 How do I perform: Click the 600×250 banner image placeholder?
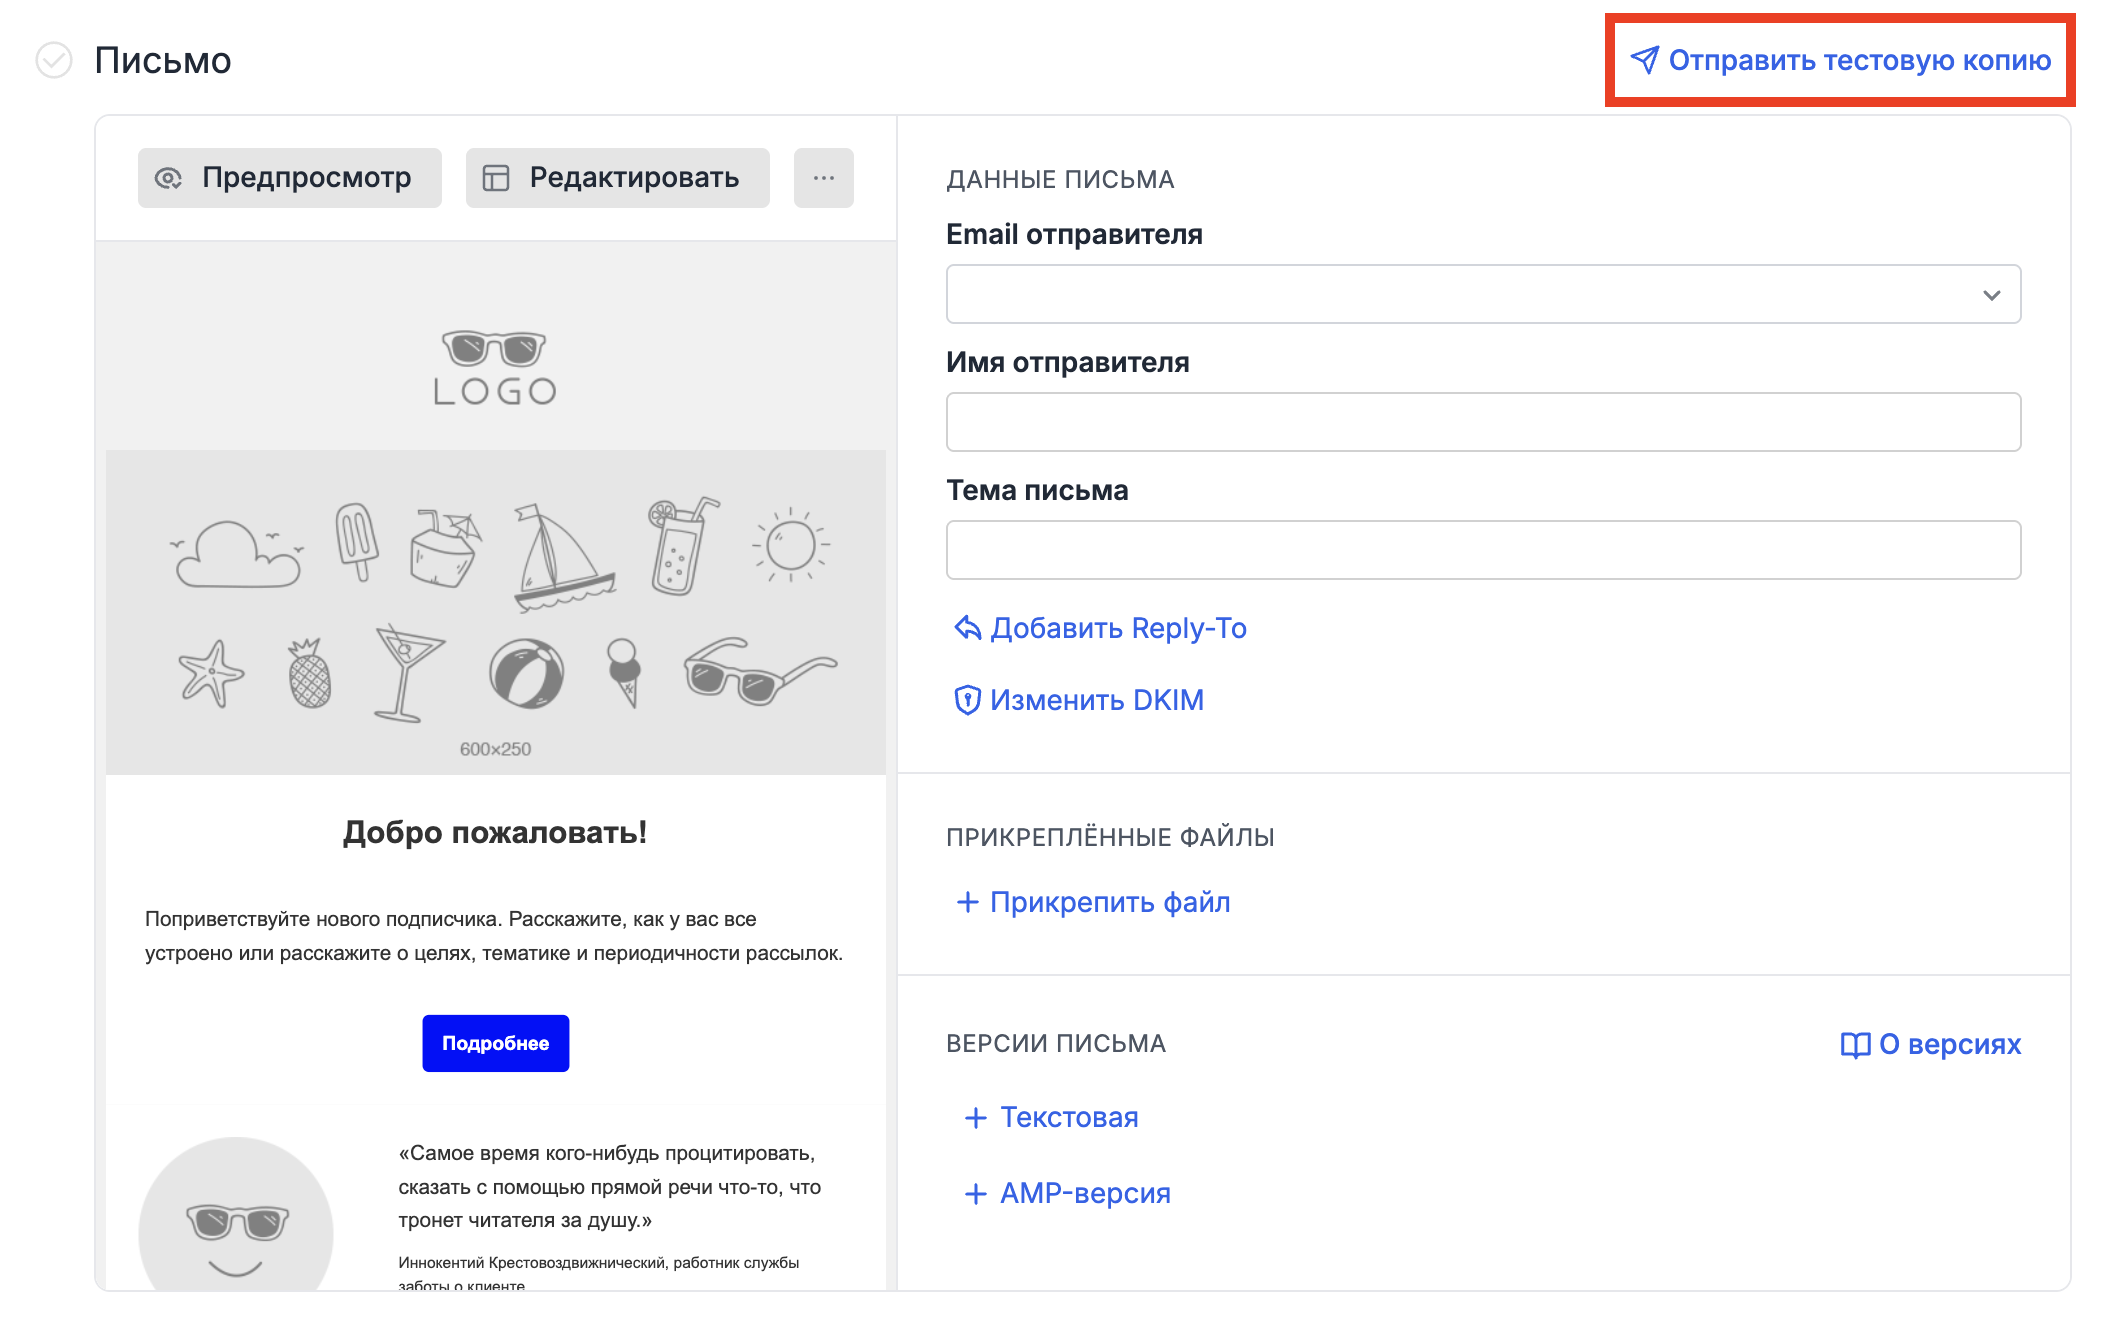(495, 612)
